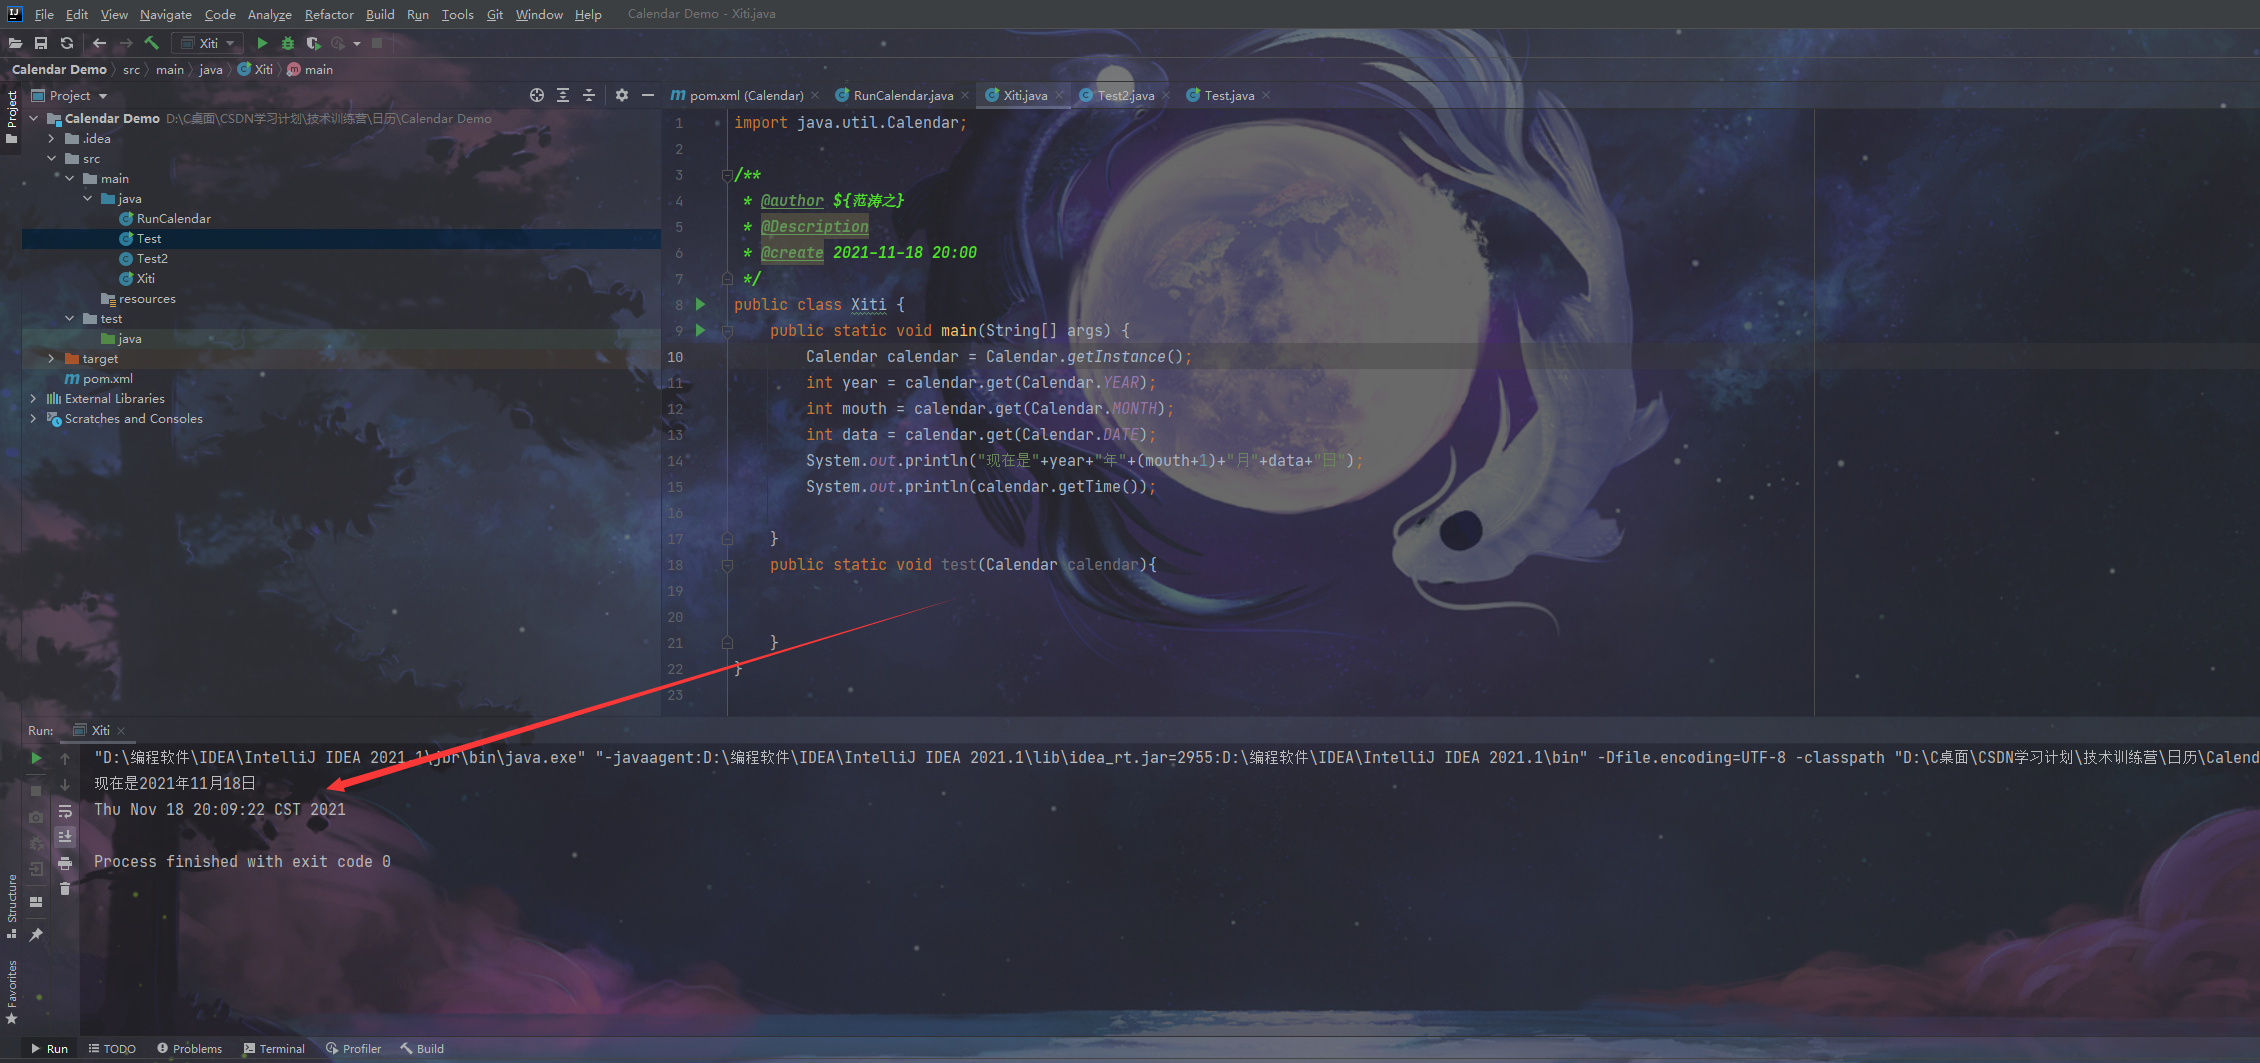Switch to the Test2.java editor tab
This screenshot has height=1063, width=2260.
[x=1126, y=95]
